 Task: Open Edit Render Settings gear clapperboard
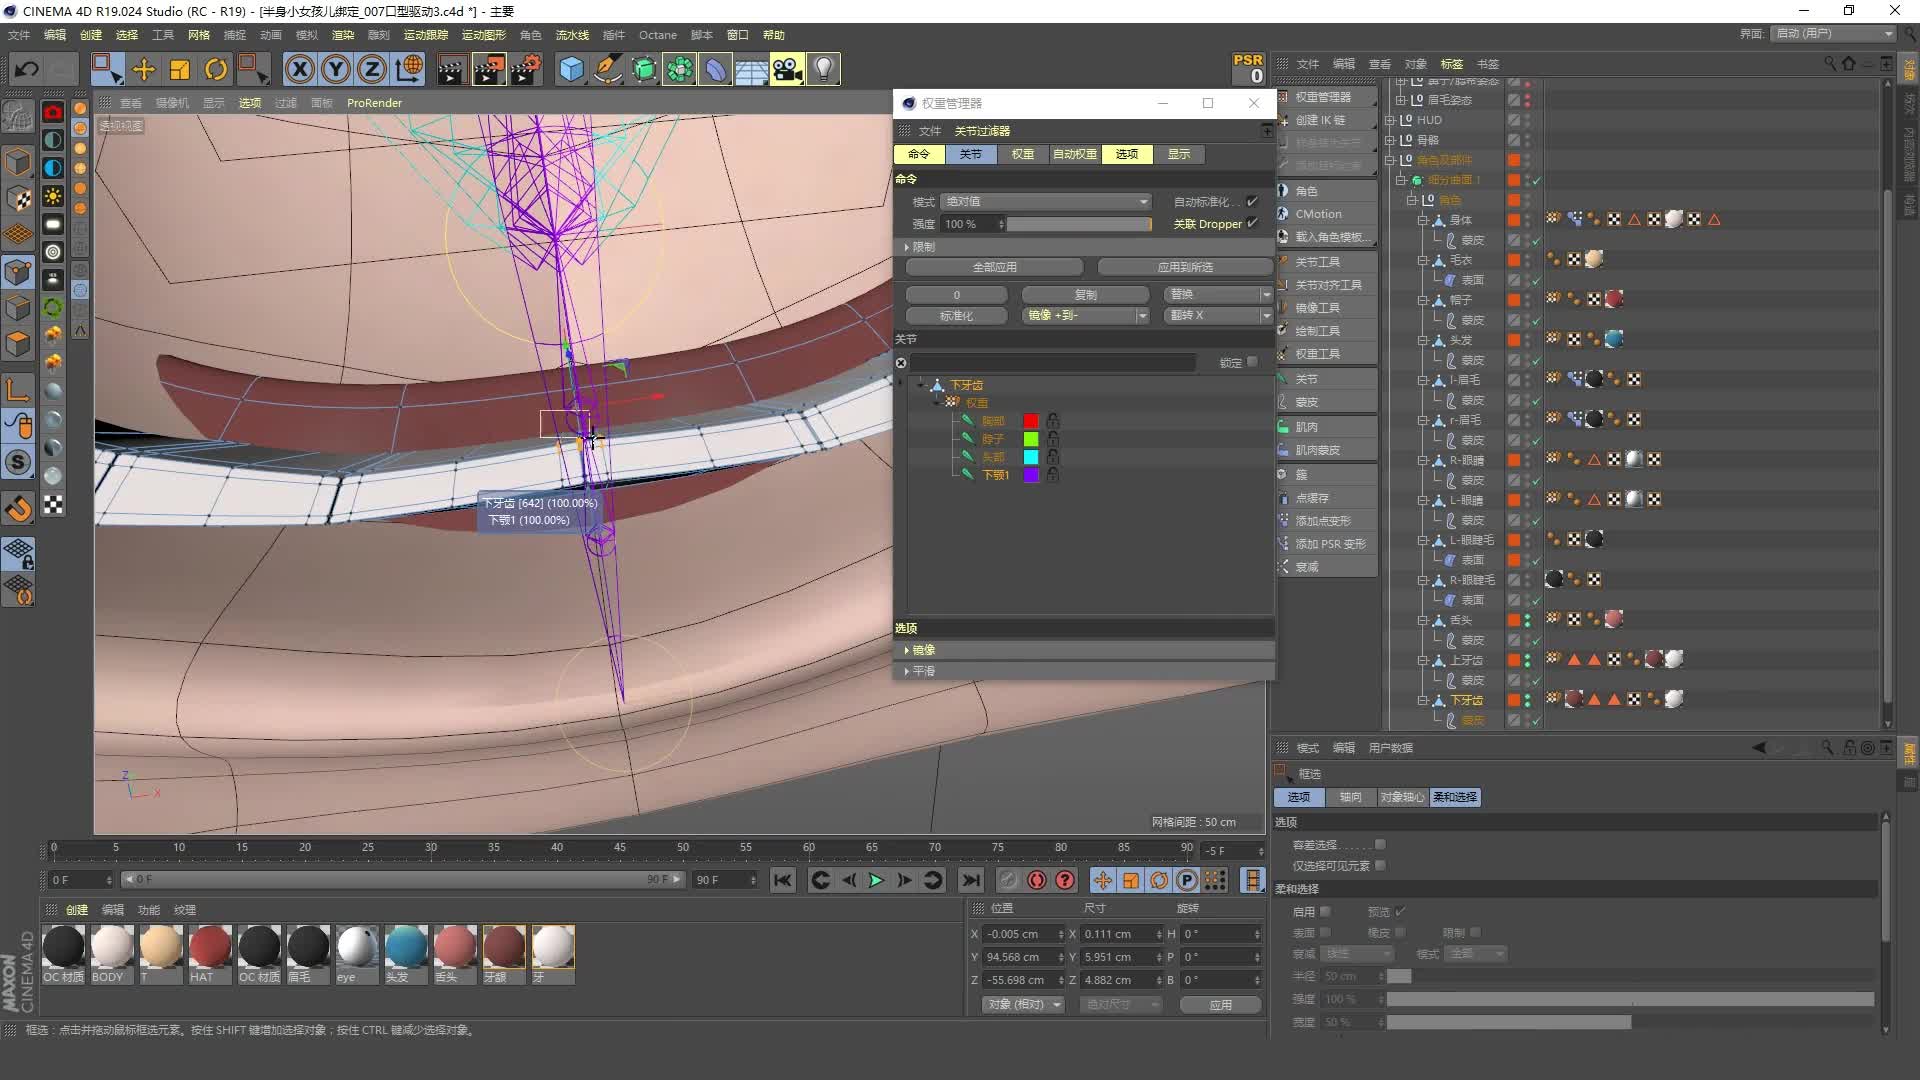pyautogui.click(x=525, y=69)
